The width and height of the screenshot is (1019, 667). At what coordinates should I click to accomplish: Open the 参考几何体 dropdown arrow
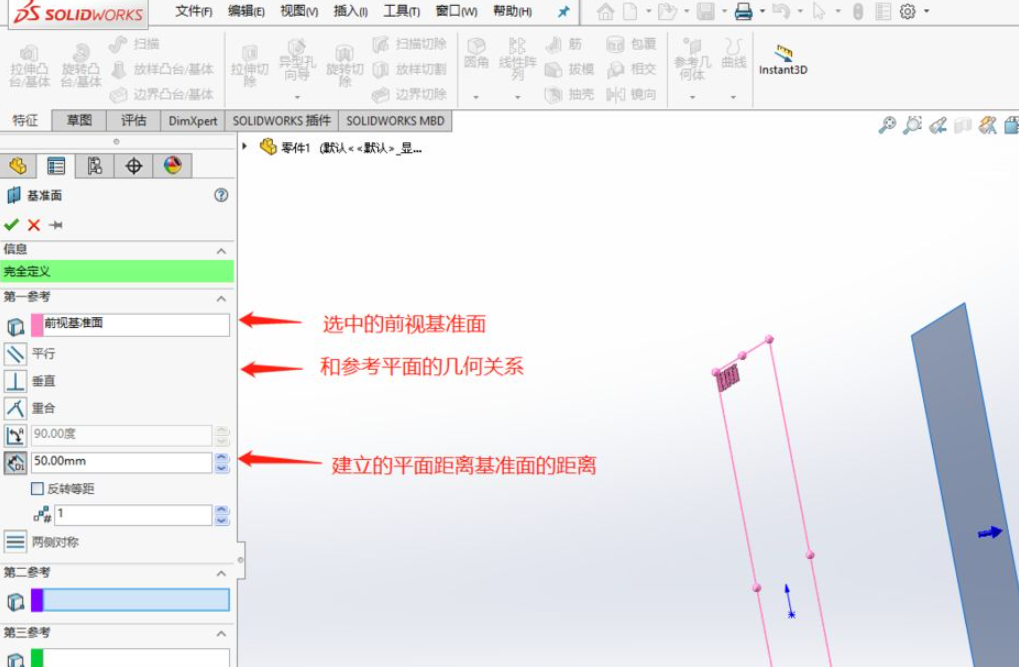[692, 97]
